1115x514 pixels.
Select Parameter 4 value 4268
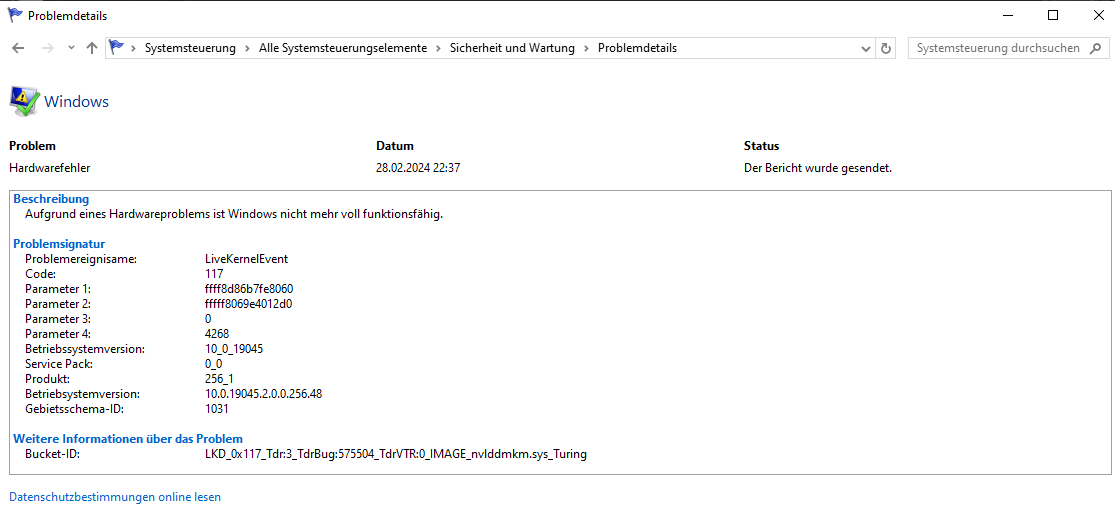216,334
